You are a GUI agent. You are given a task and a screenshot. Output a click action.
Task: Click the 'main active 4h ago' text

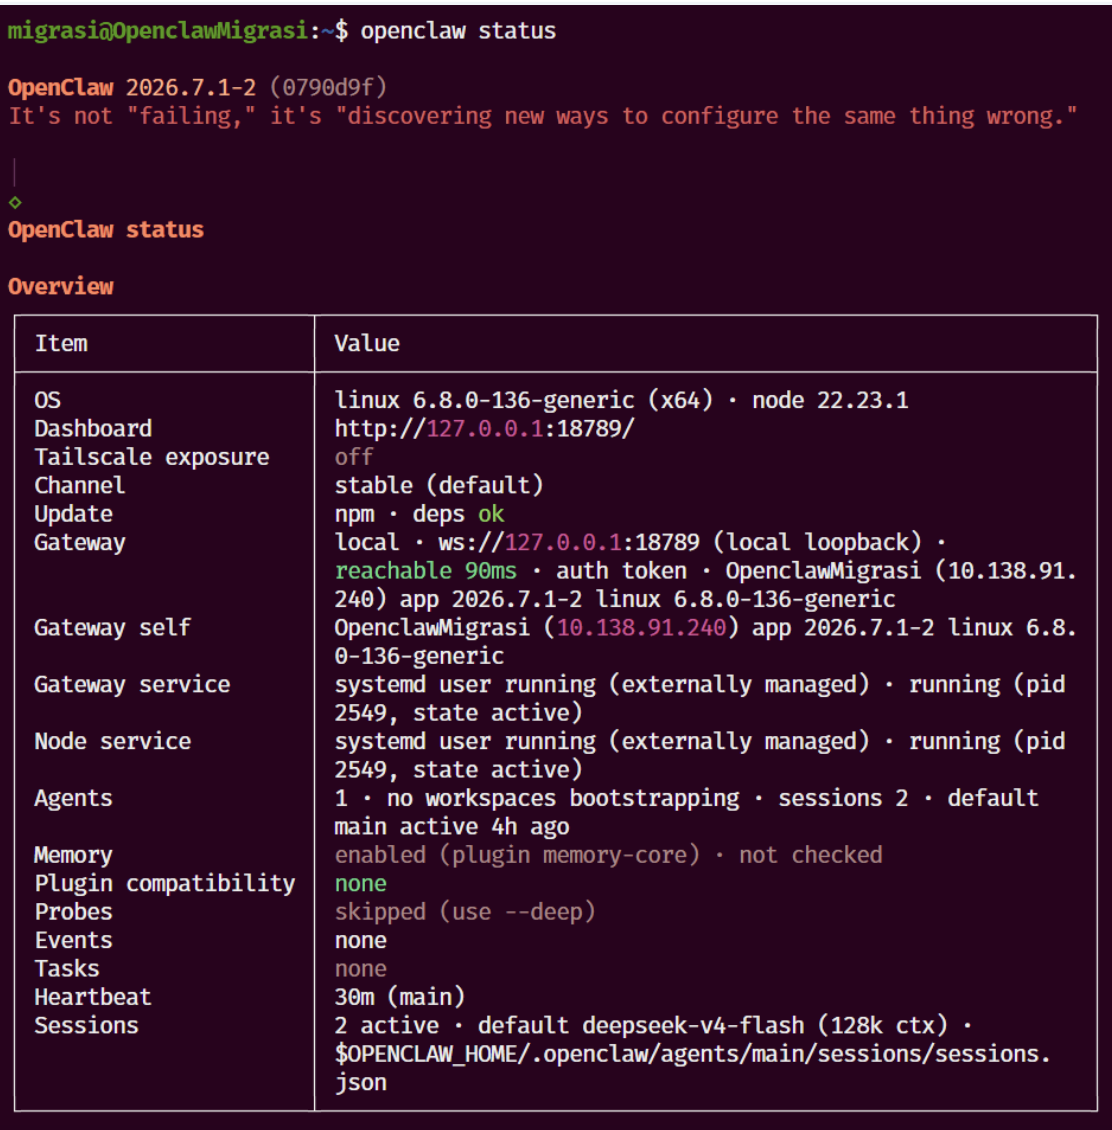point(452,827)
